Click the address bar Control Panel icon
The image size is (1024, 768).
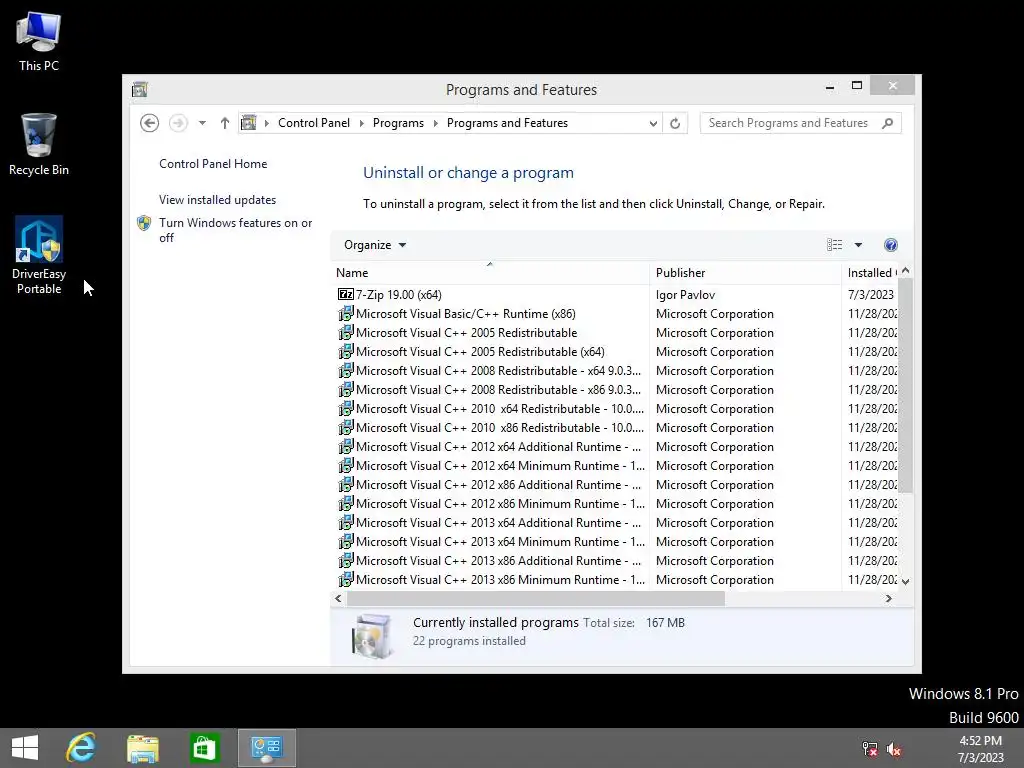[x=249, y=123]
